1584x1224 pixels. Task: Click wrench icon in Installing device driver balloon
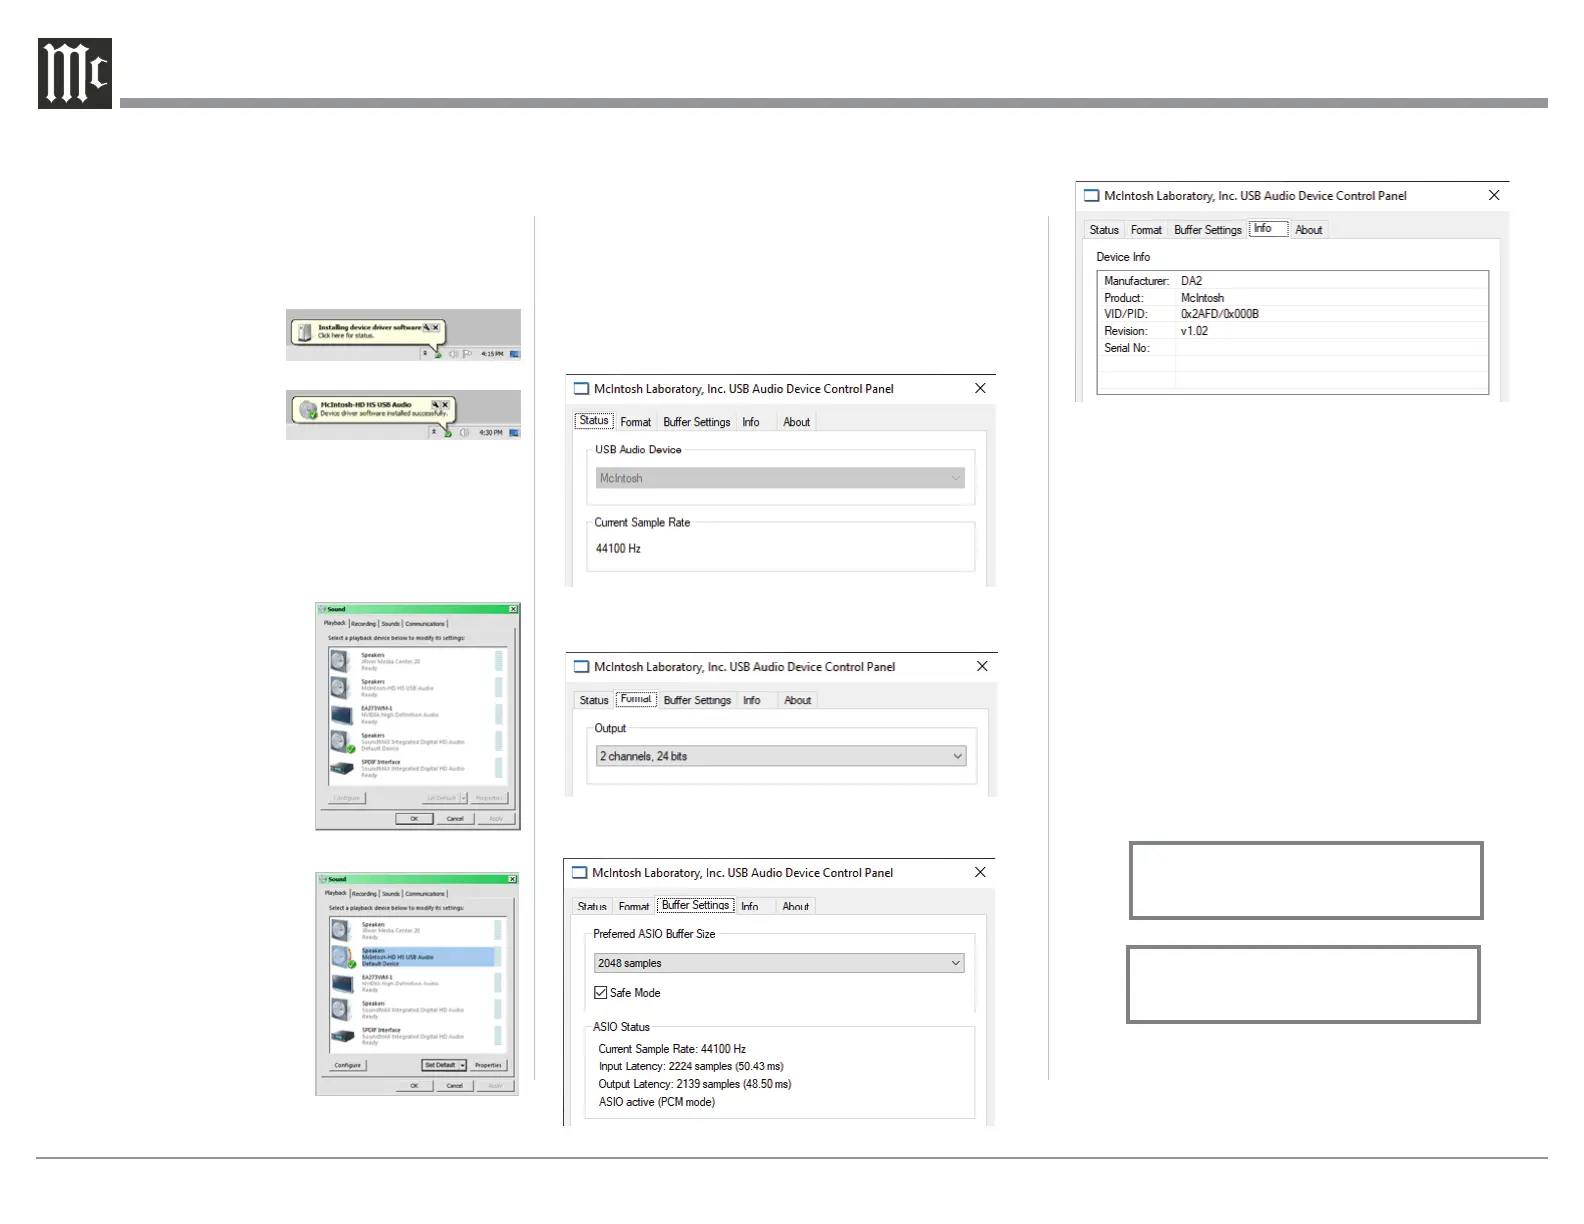coord(427,327)
